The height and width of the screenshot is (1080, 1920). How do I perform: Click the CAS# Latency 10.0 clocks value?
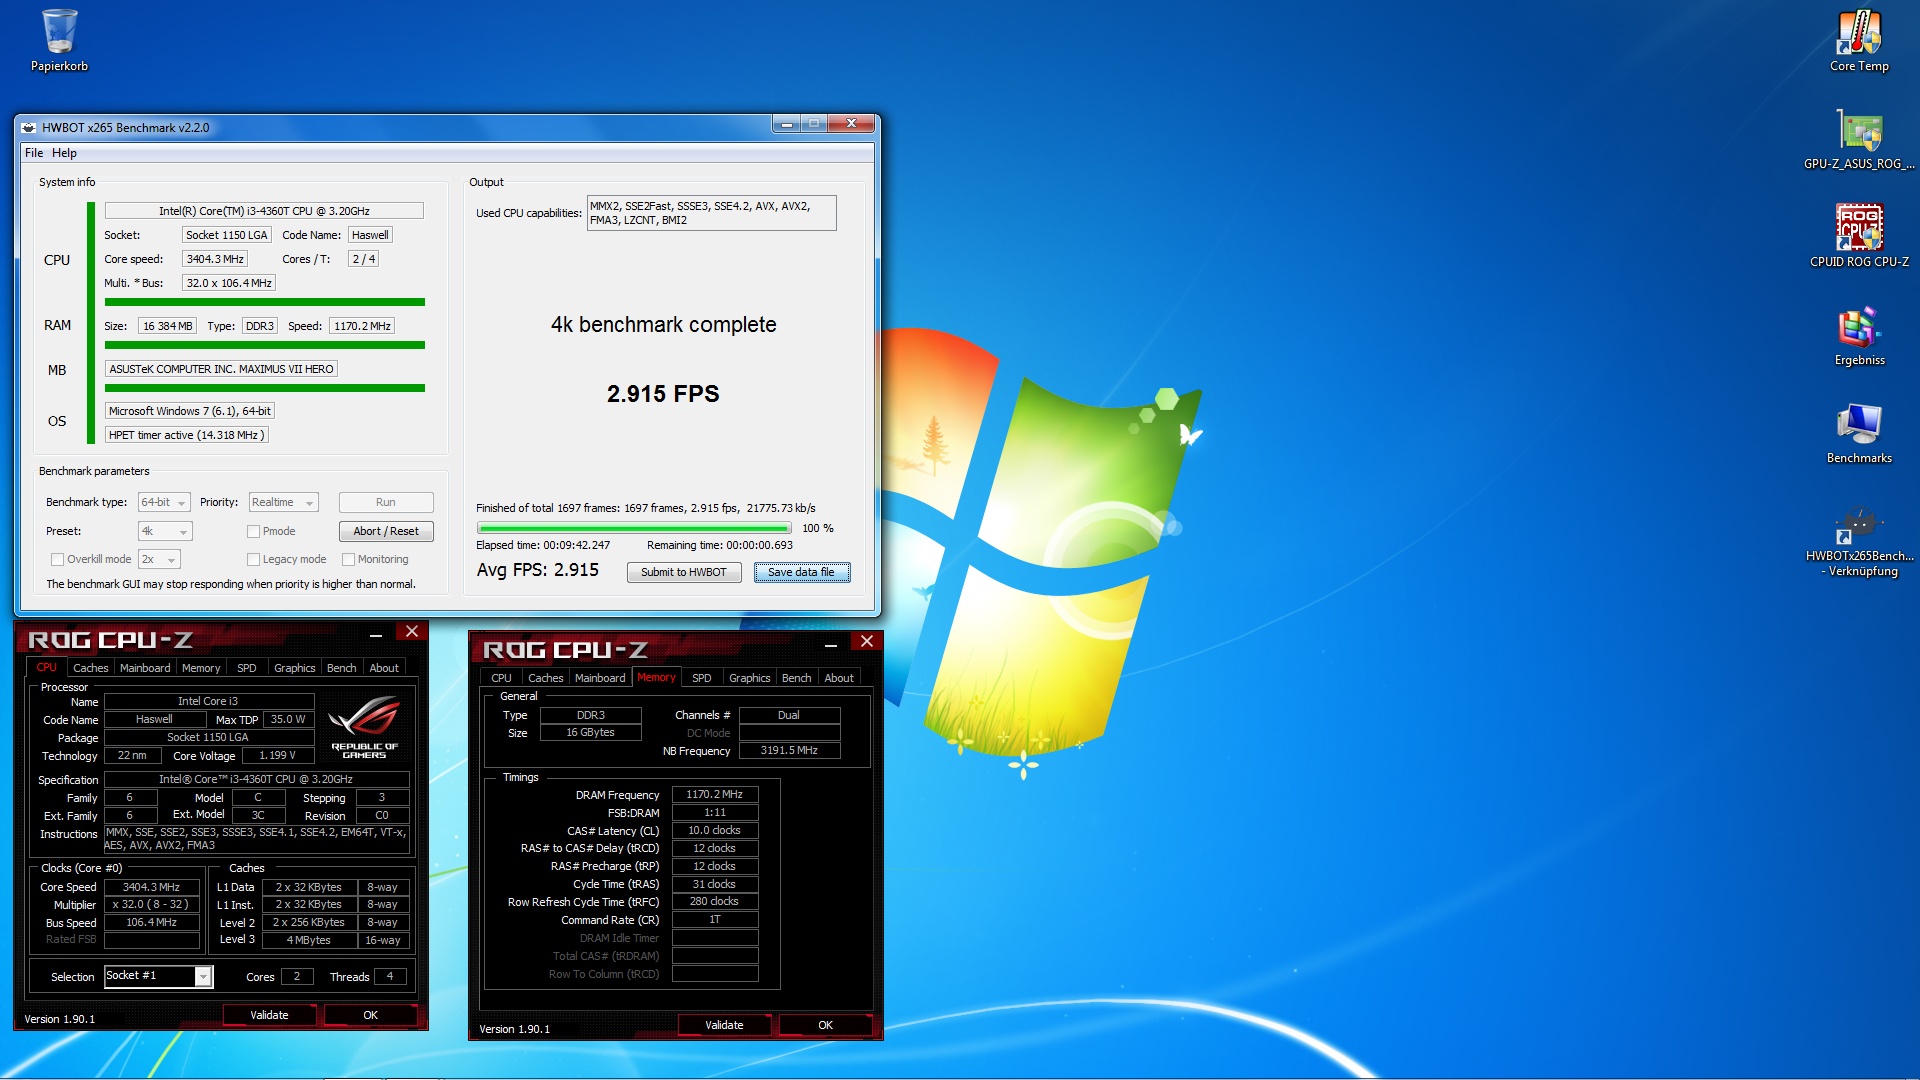715,830
